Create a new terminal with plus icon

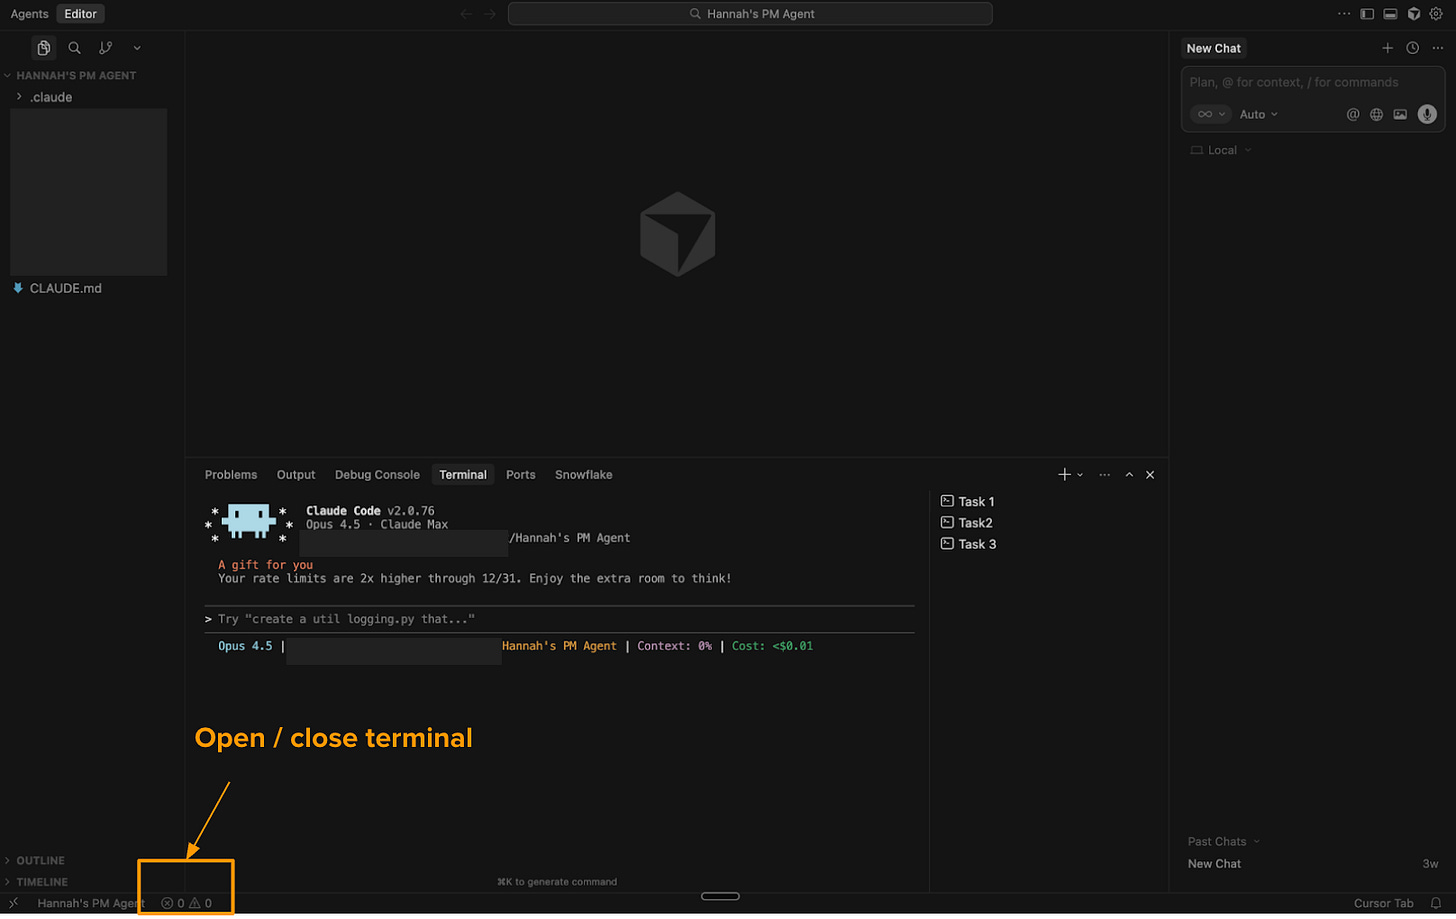pyautogui.click(x=1065, y=475)
